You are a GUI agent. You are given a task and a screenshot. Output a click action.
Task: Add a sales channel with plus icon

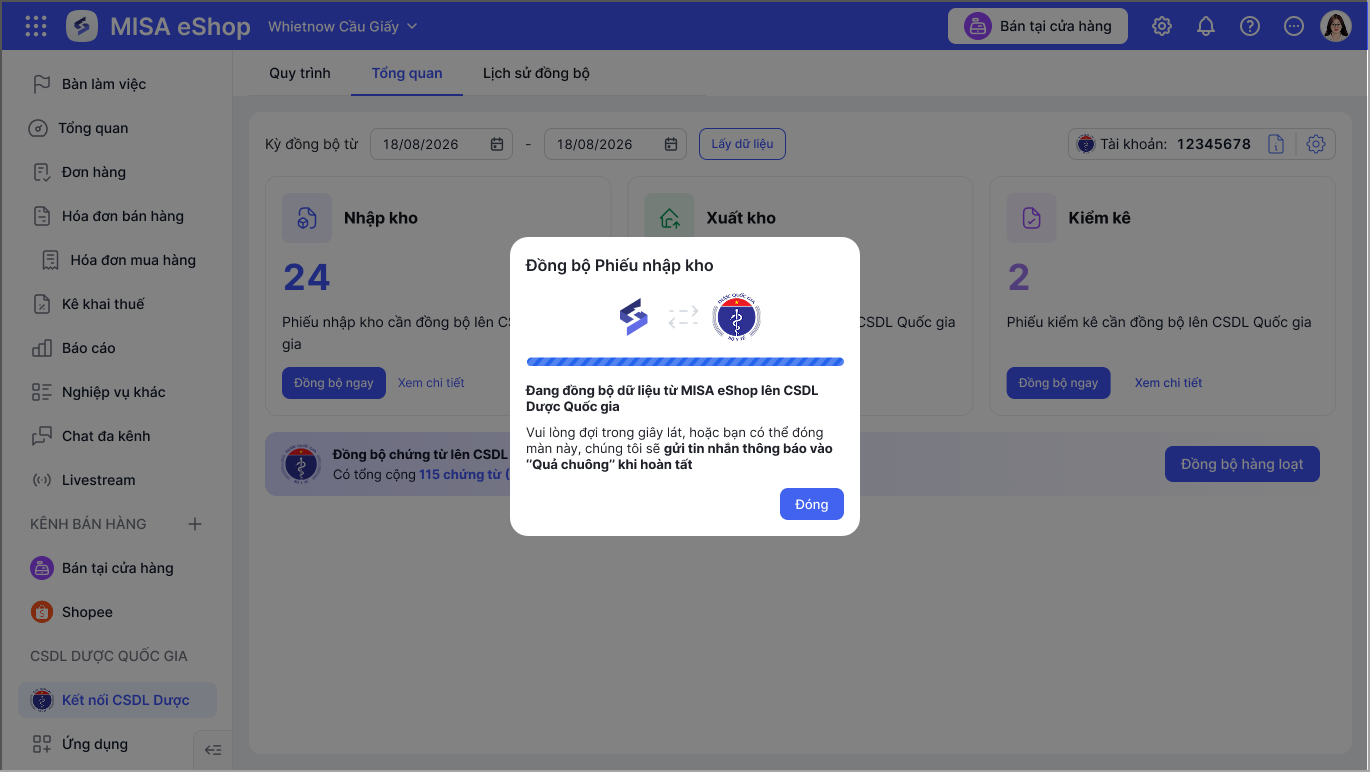(195, 524)
